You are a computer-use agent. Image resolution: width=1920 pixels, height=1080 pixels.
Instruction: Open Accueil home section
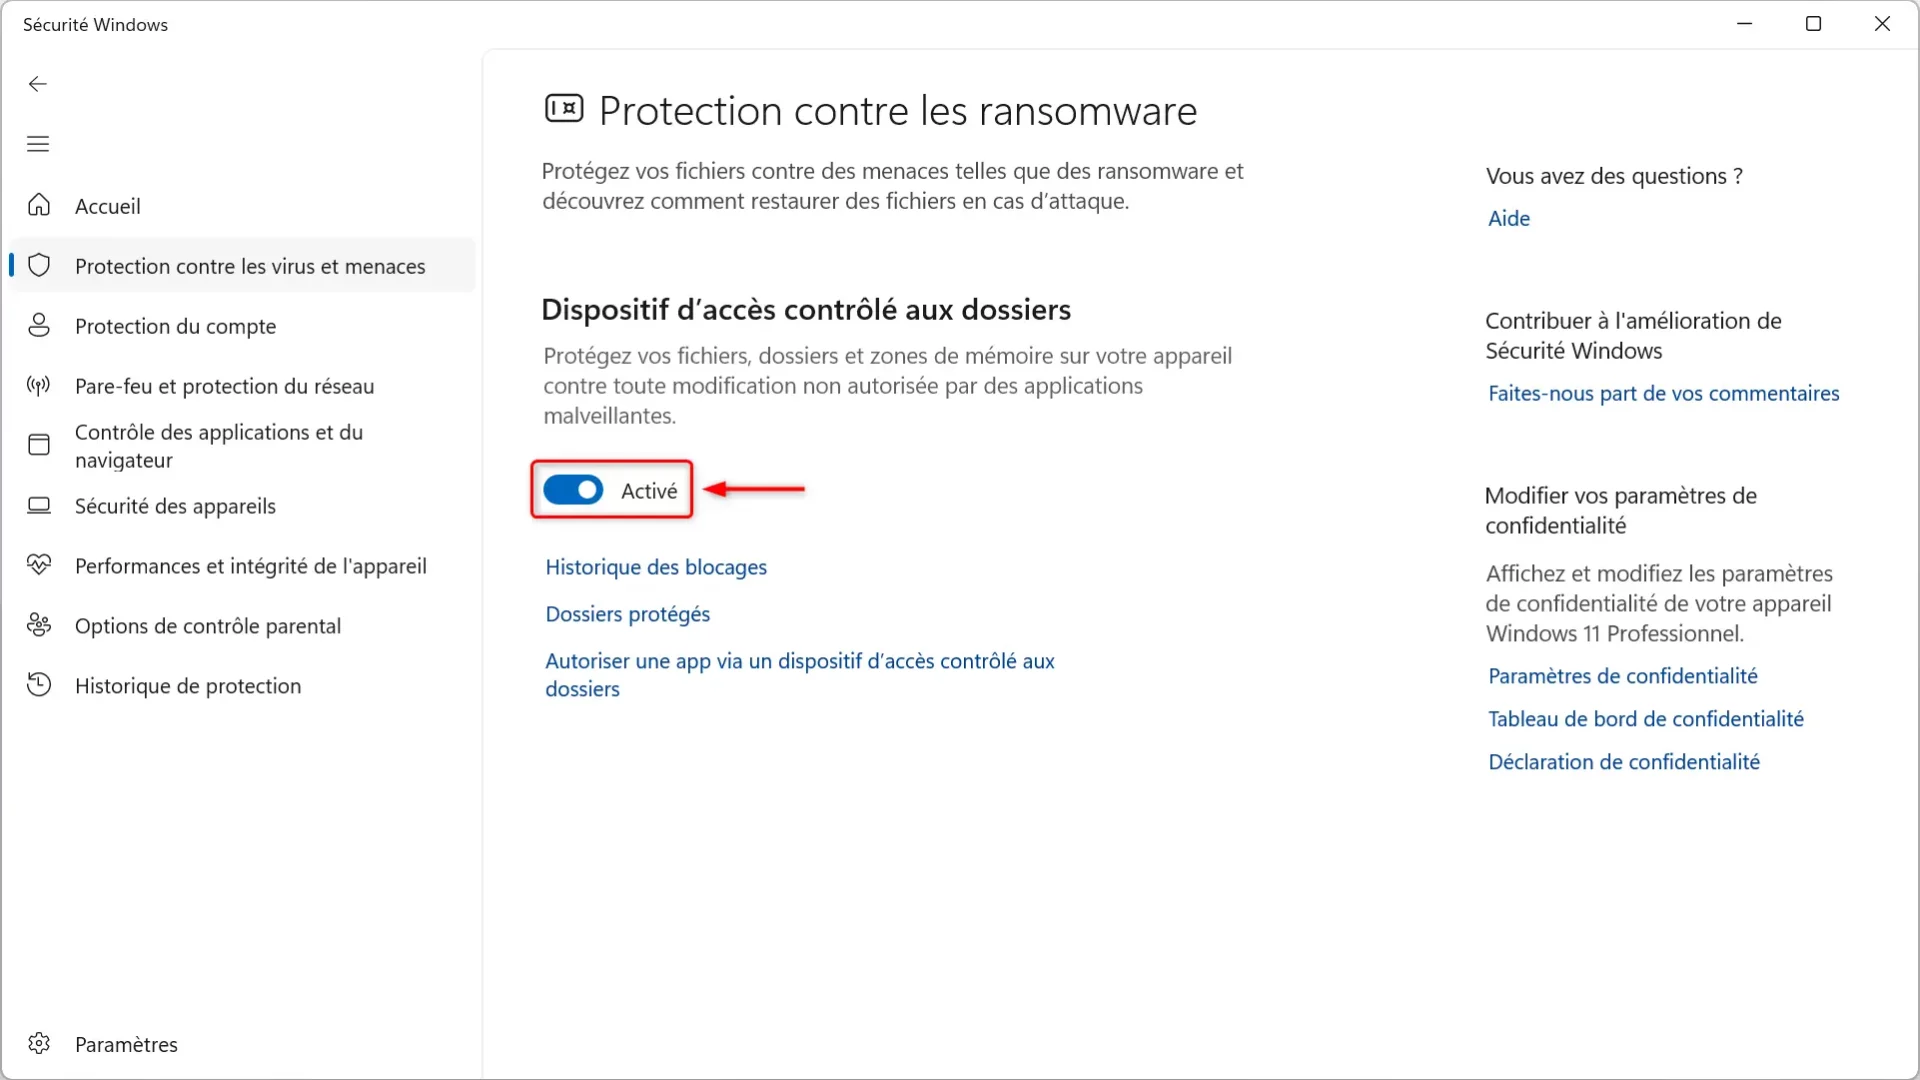(x=108, y=206)
